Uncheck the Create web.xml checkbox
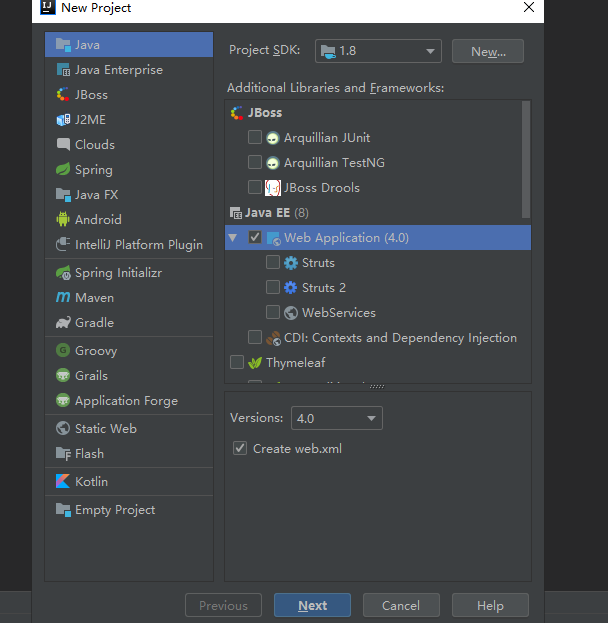The height and width of the screenshot is (623, 608). point(240,448)
